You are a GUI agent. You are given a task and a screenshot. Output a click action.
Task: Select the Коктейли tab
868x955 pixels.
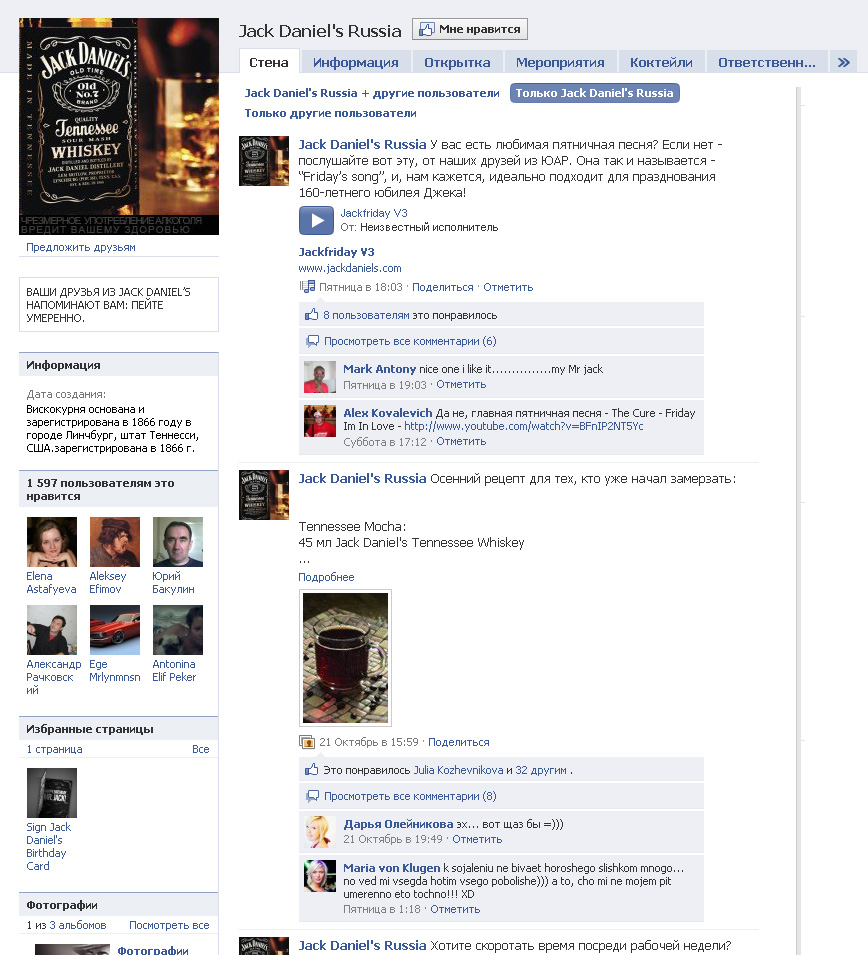pyautogui.click(x=661, y=62)
